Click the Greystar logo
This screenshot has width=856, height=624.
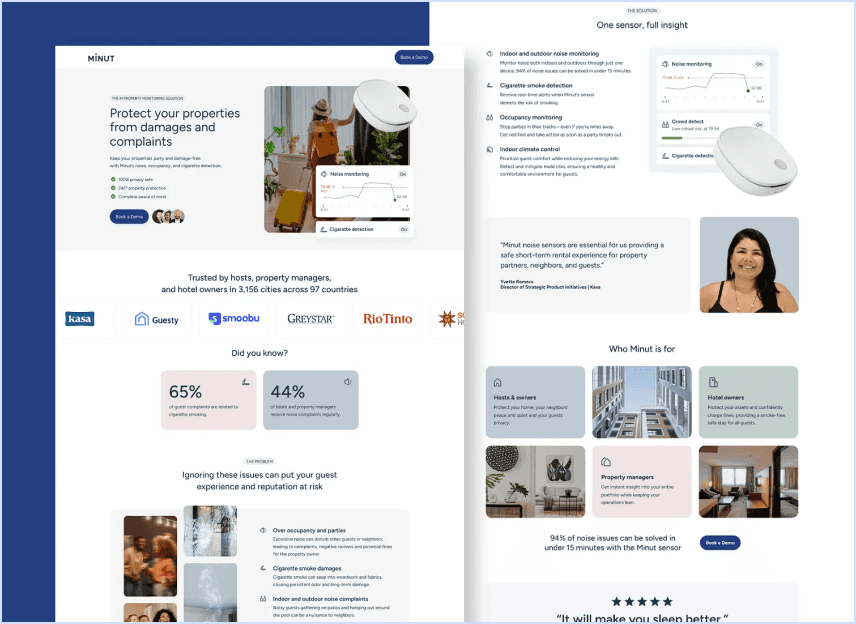pos(311,319)
